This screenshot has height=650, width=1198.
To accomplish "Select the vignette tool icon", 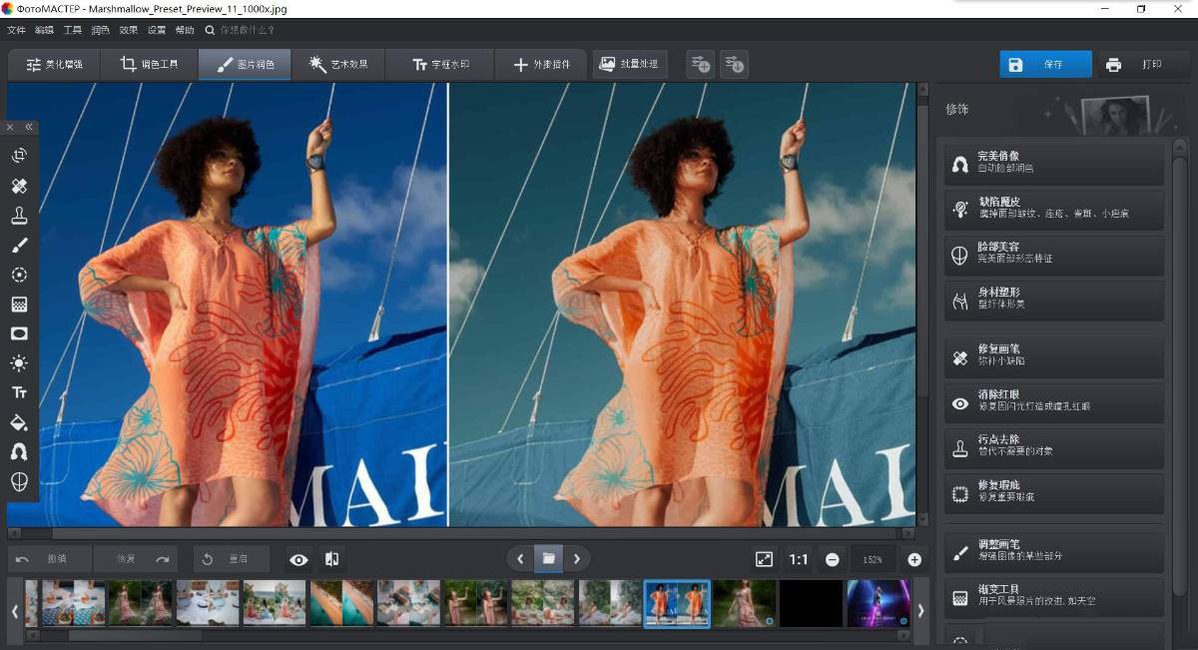I will 19,334.
